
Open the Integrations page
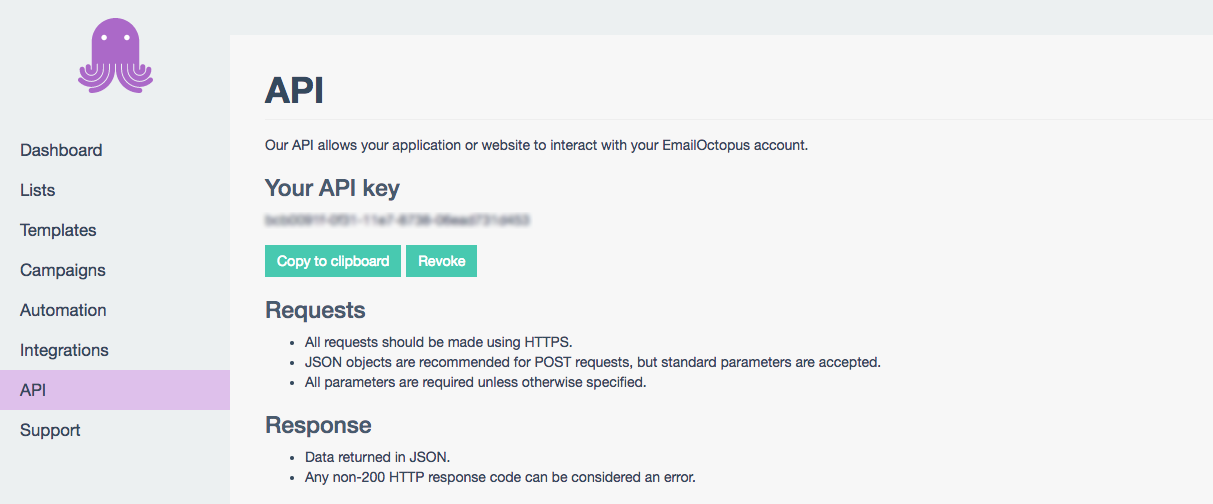click(64, 350)
